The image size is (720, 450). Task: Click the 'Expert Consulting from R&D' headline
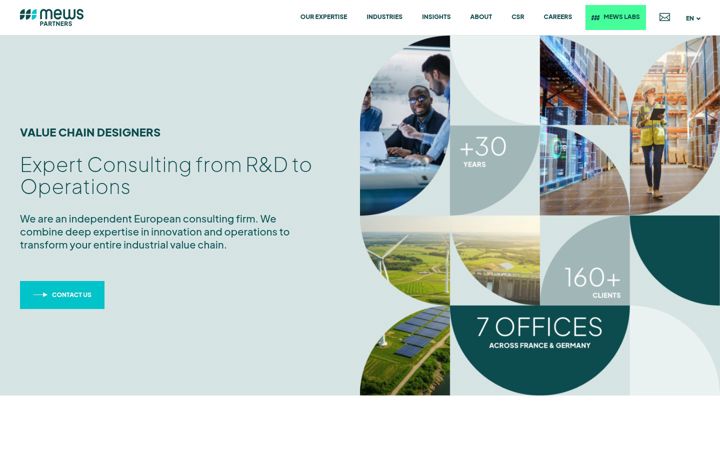coord(166,176)
